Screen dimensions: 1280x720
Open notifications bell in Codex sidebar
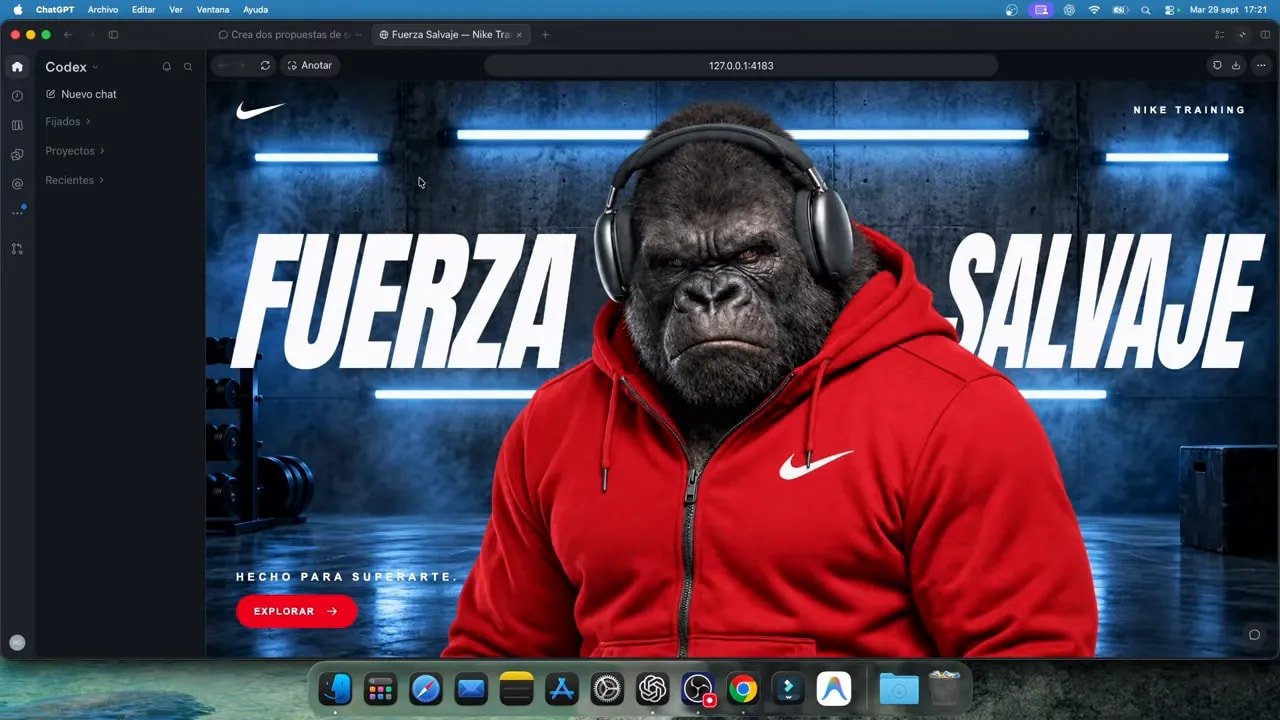(166, 67)
